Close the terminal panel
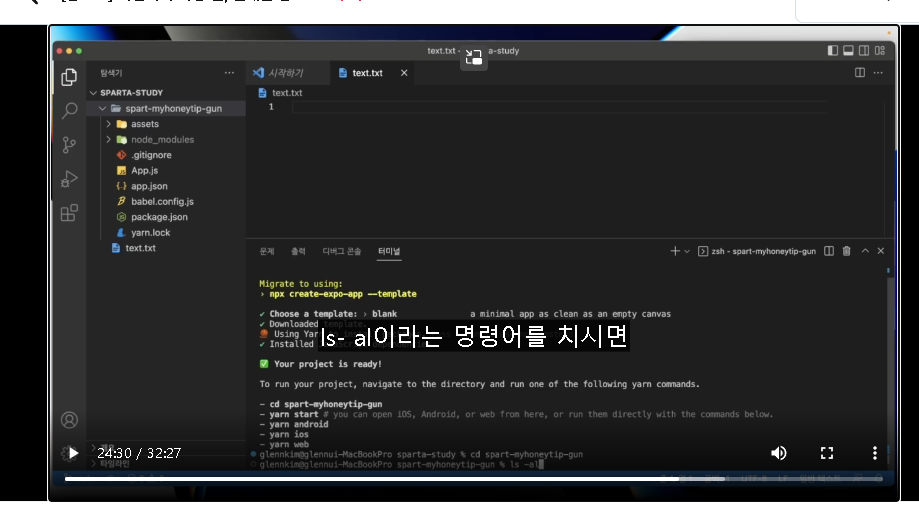The image size is (919, 511). click(881, 251)
